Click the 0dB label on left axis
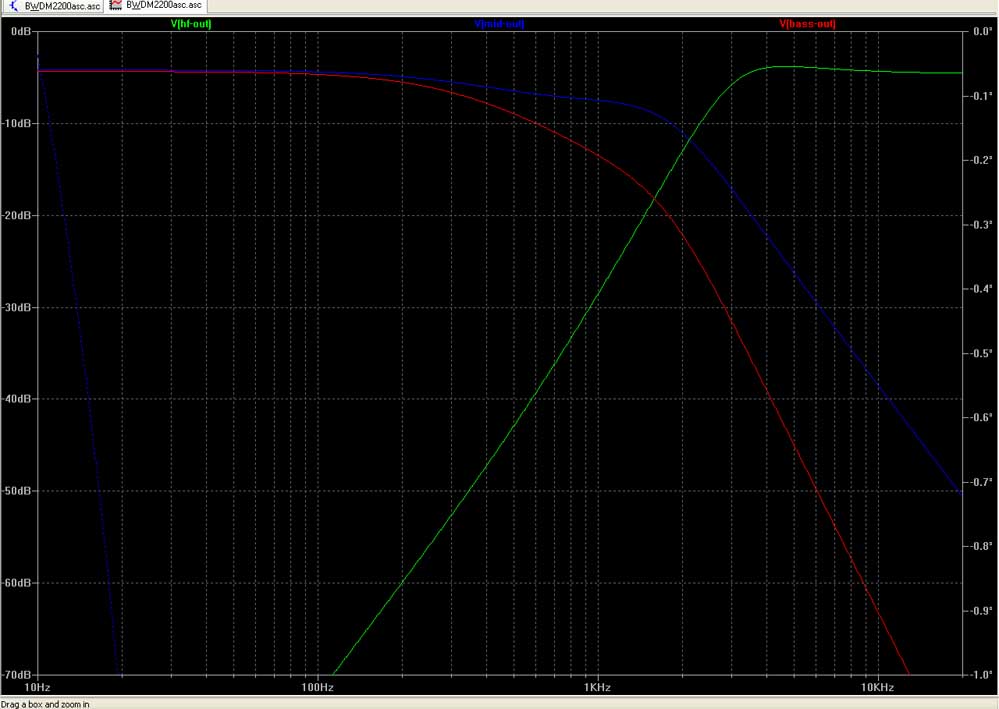This screenshot has height=709, width=999. [21, 31]
